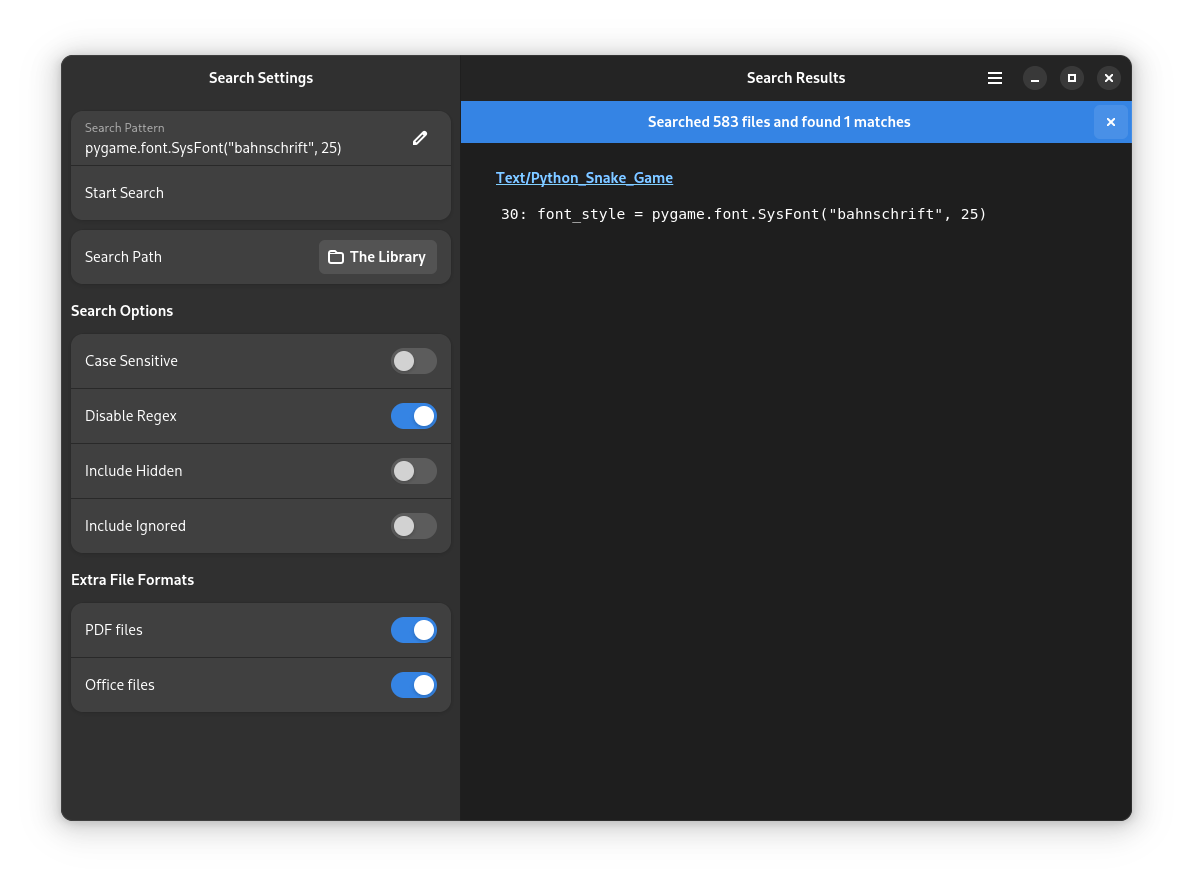Select the matched line 30 in results
Screen dimensions: 1193x888
[744, 213]
